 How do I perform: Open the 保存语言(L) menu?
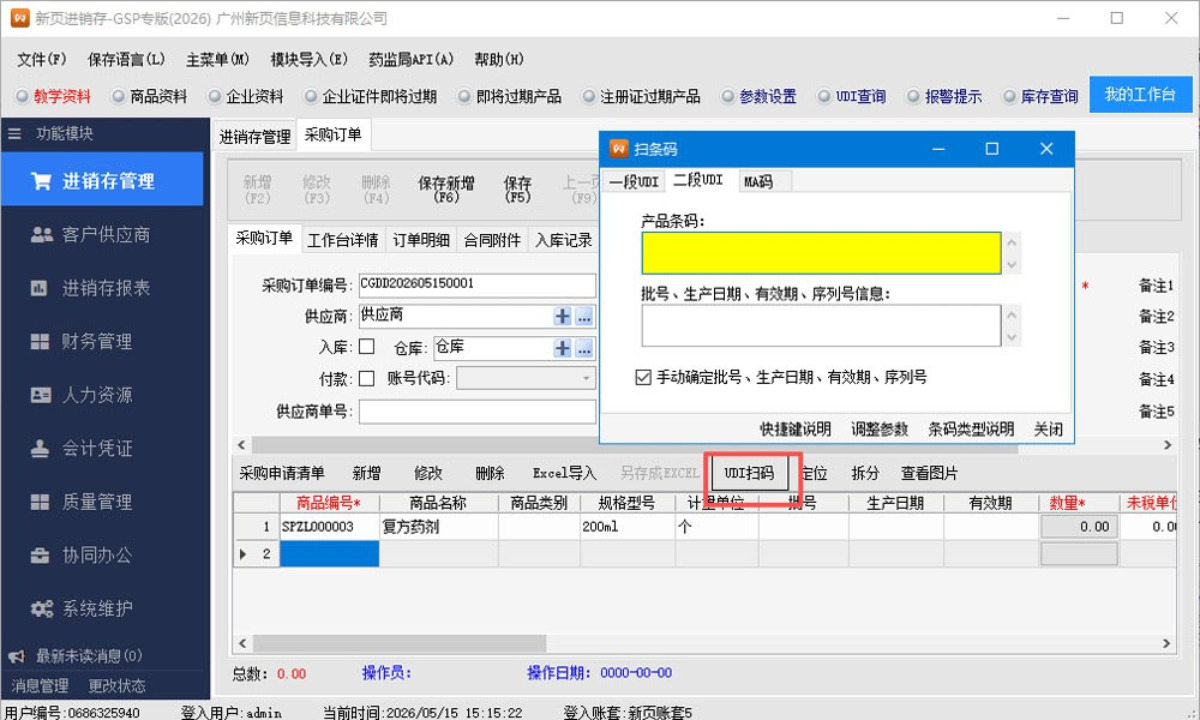click(127, 59)
